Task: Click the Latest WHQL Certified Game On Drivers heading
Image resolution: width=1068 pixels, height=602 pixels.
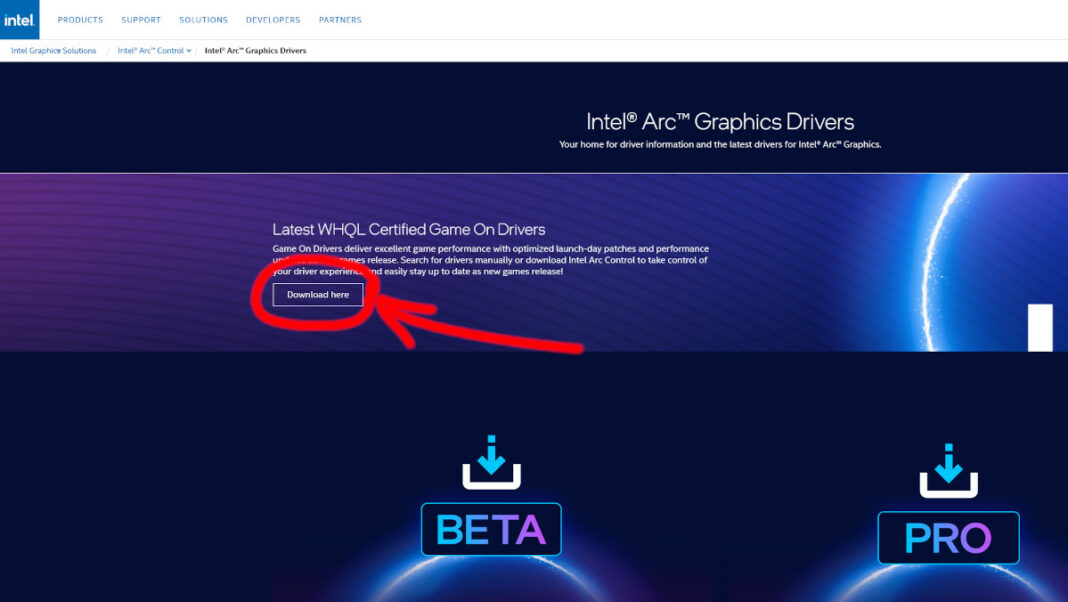Action: [x=409, y=228]
